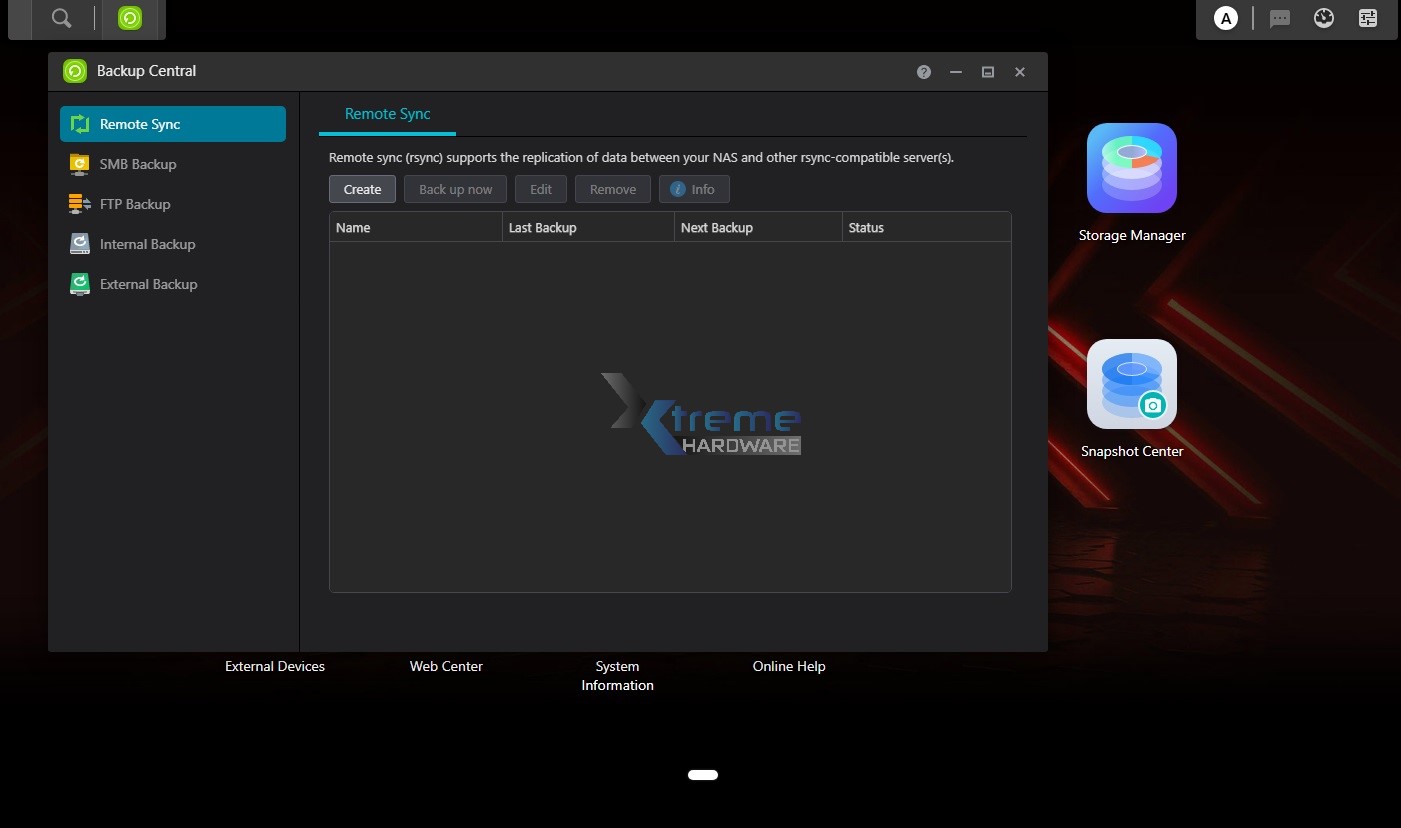Click the Create button
This screenshot has height=828, width=1401.
[361, 189]
